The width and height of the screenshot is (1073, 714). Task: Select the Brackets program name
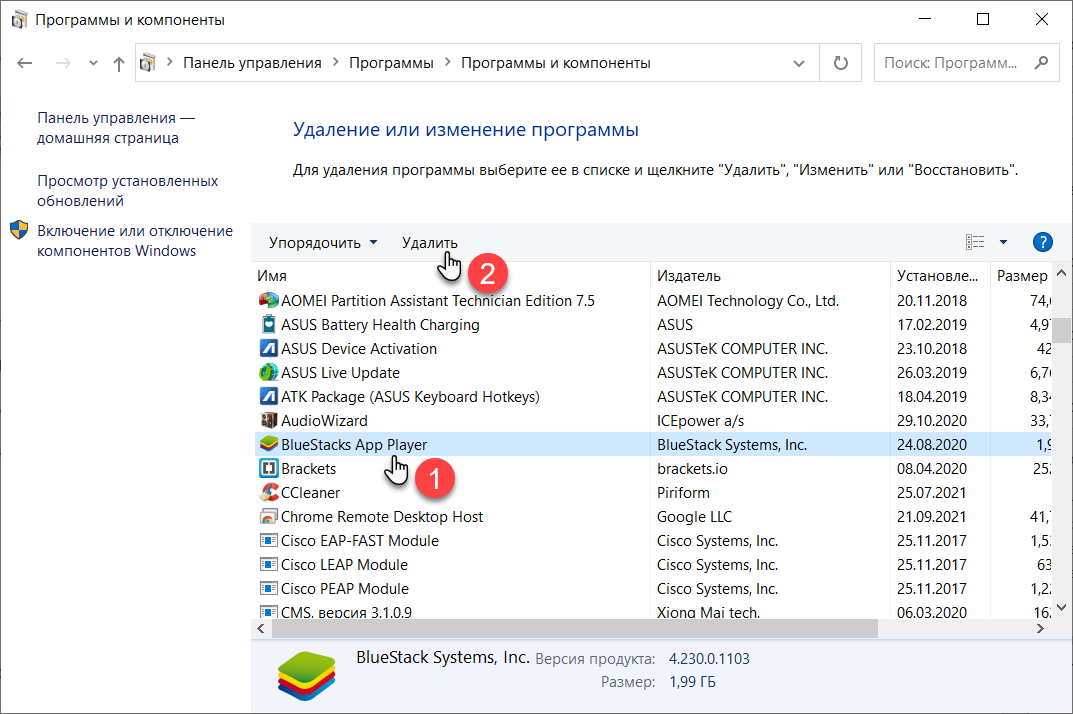coord(308,469)
